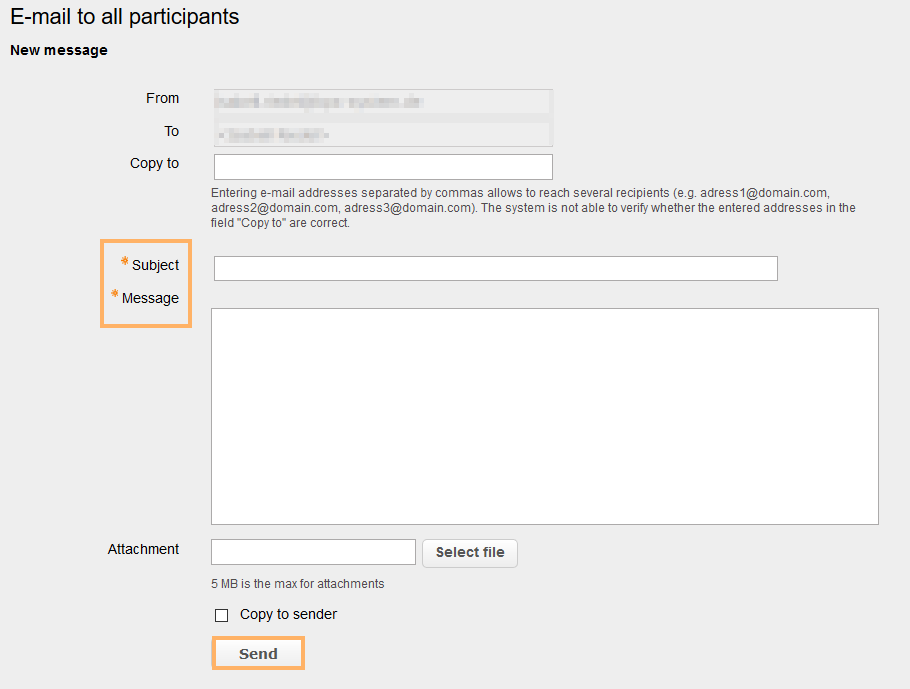Click the Message field label

pyautogui.click(x=150, y=298)
